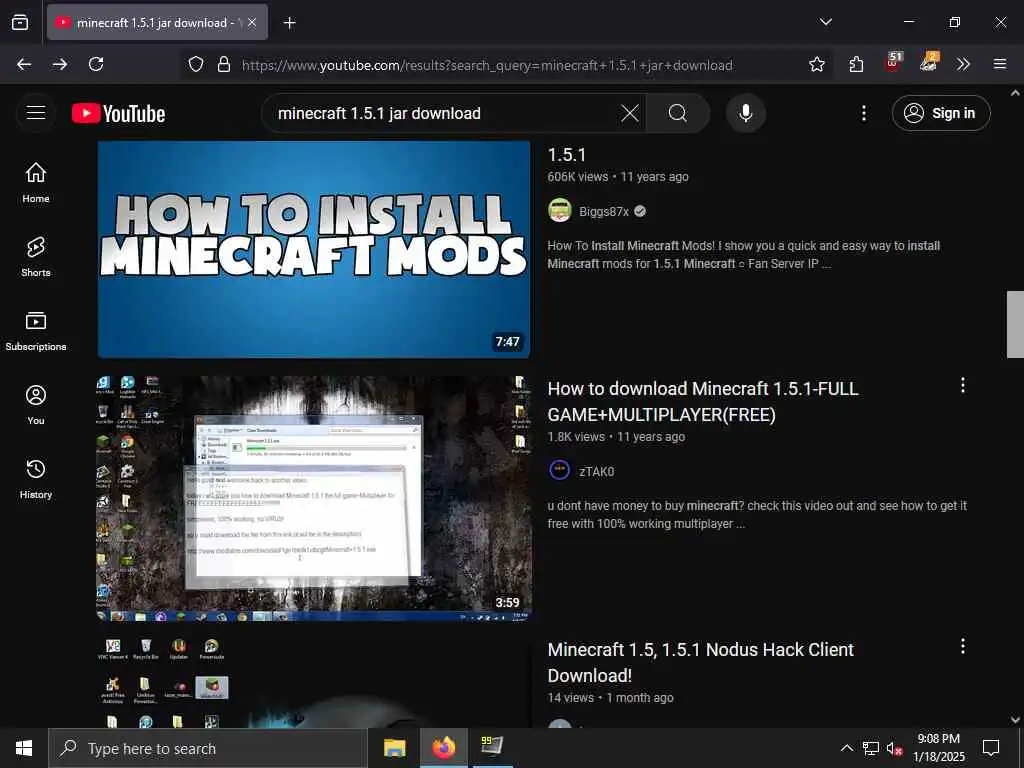1024x768 pixels.
Task: Show hidden system tray icons
Action: pyautogui.click(x=846, y=748)
